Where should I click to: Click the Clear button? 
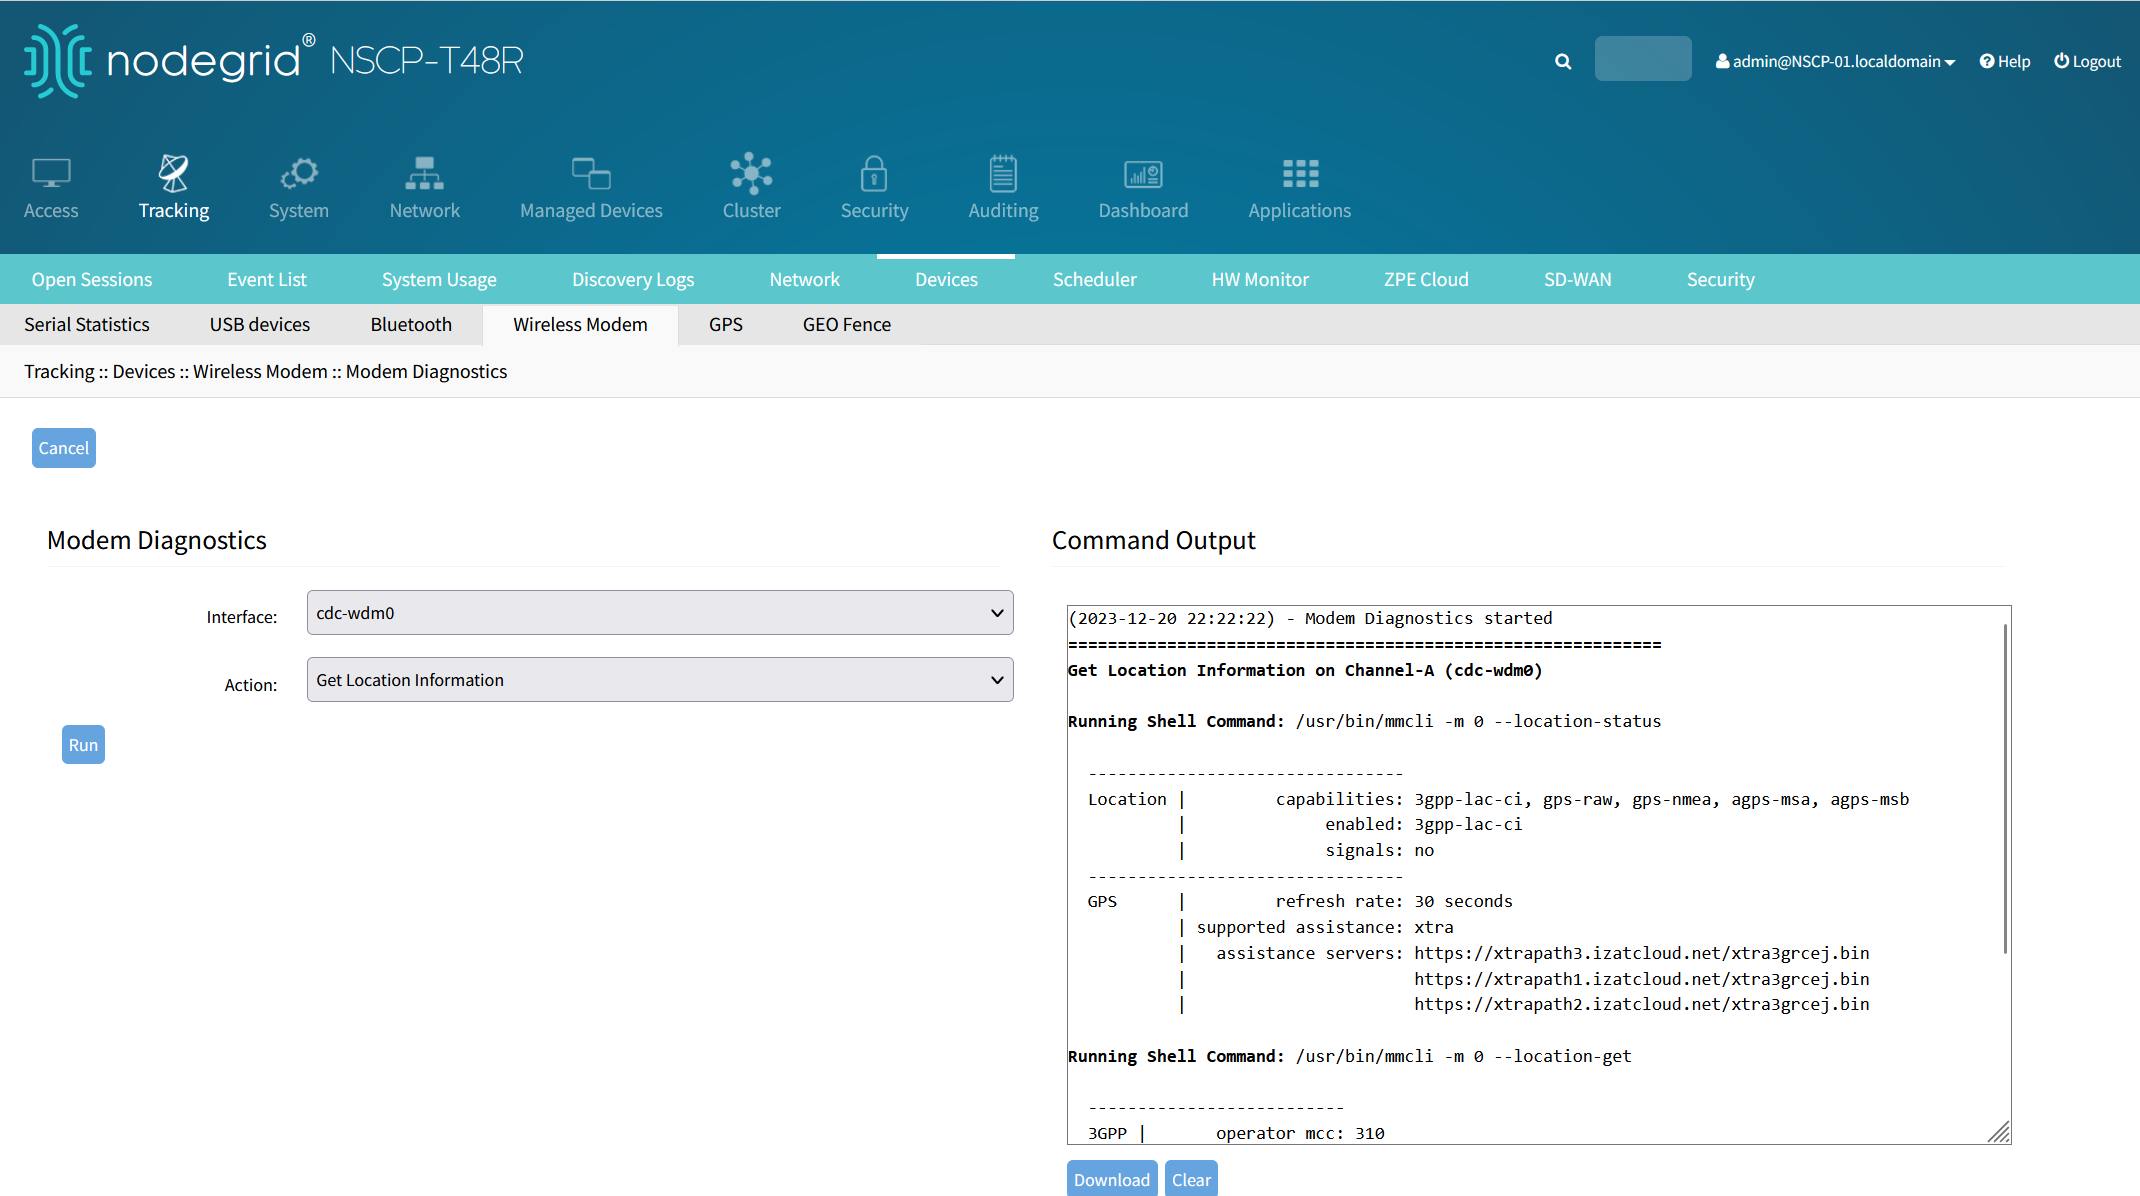pos(1191,1180)
